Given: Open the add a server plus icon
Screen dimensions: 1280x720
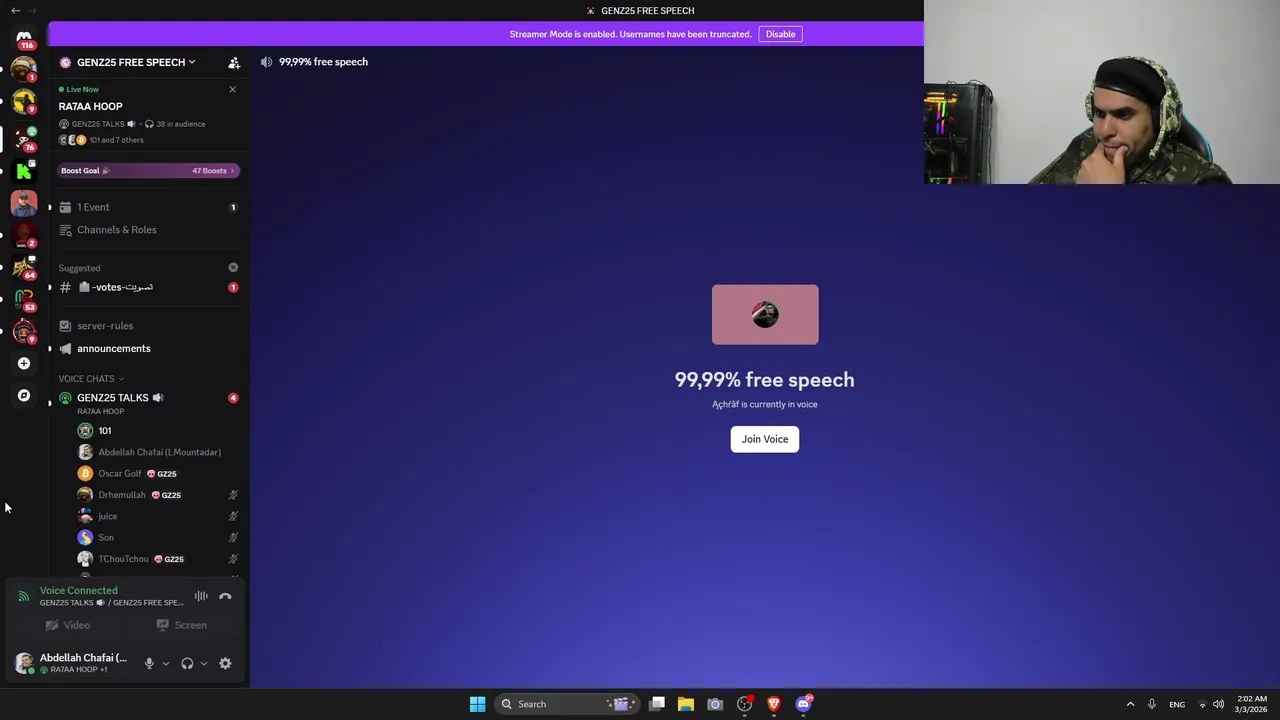Looking at the screenshot, I should tap(24, 363).
